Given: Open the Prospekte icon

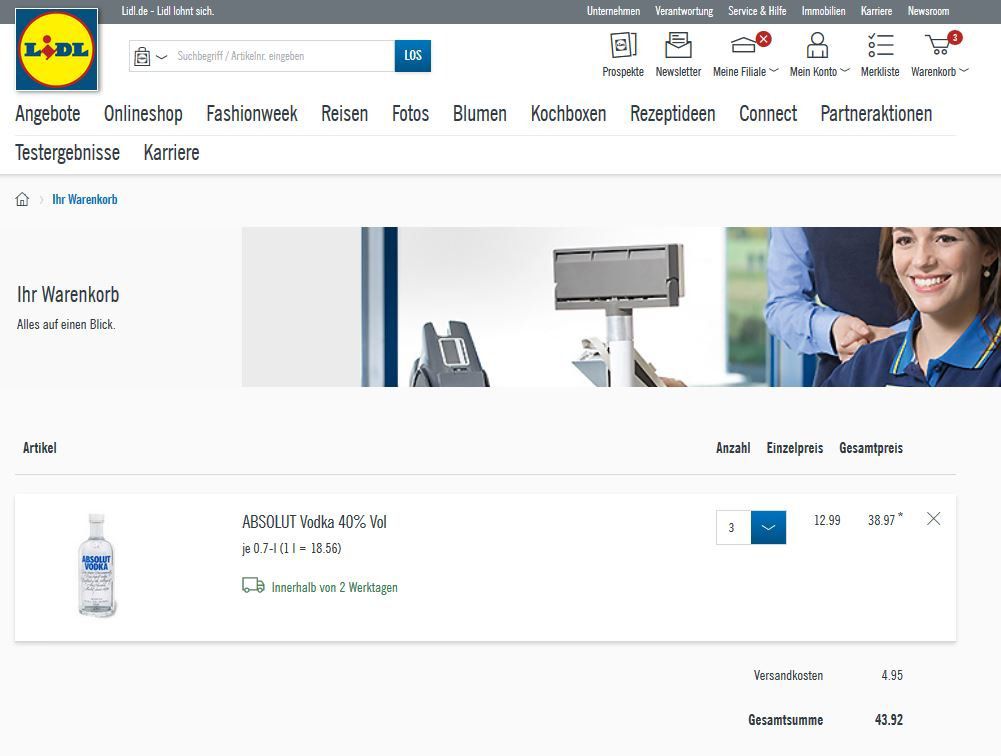Looking at the screenshot, I should (623, 46).
